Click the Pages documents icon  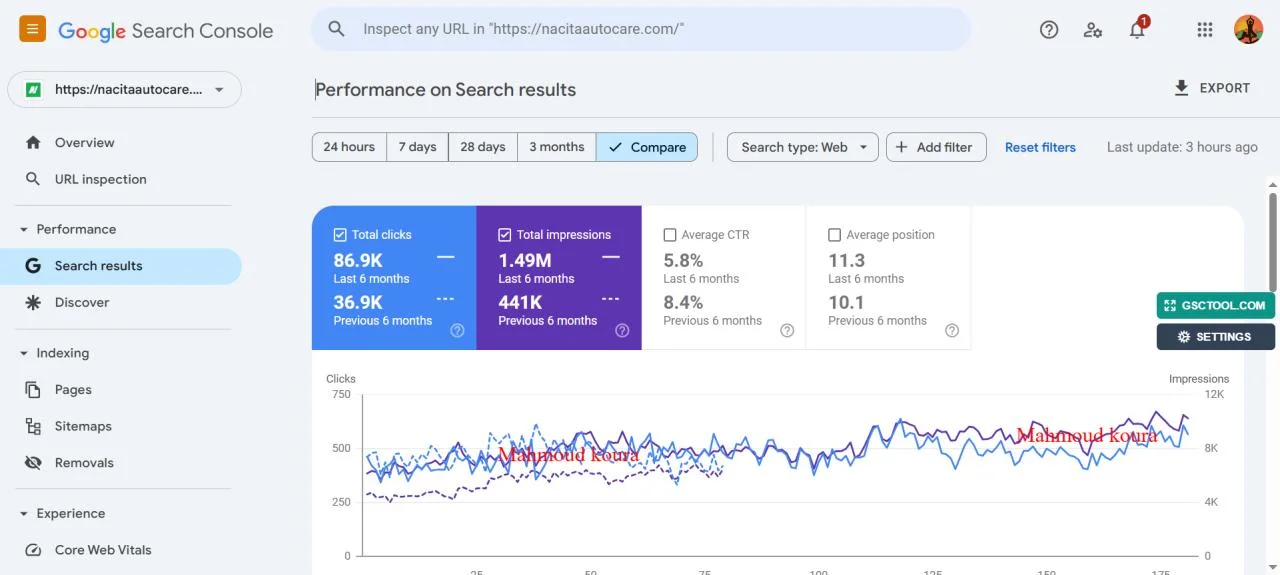pos(33,390)
